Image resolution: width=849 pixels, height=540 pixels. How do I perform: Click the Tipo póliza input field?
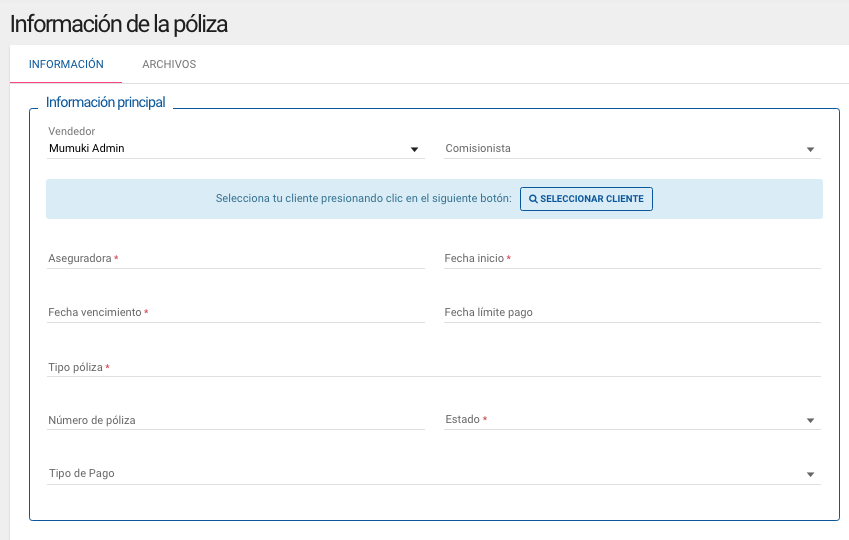tap(434, 367)
